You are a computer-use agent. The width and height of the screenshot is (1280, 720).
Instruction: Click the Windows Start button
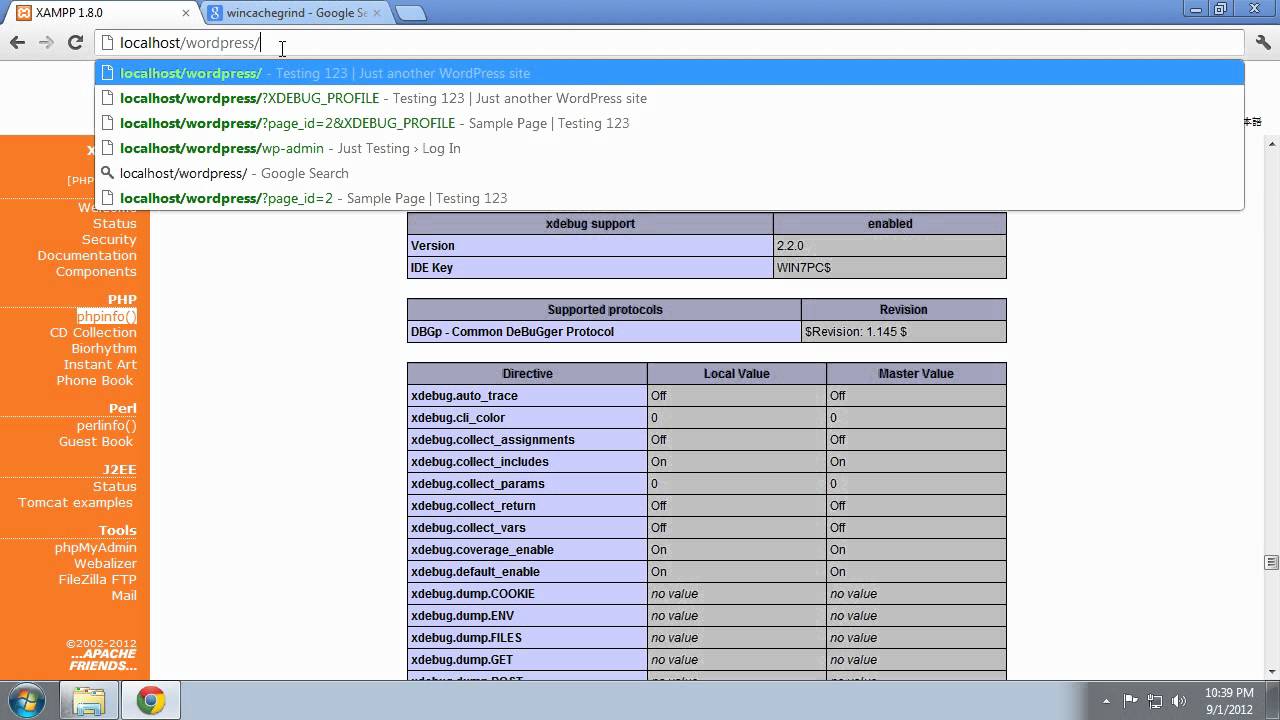[x=26, y=700]
